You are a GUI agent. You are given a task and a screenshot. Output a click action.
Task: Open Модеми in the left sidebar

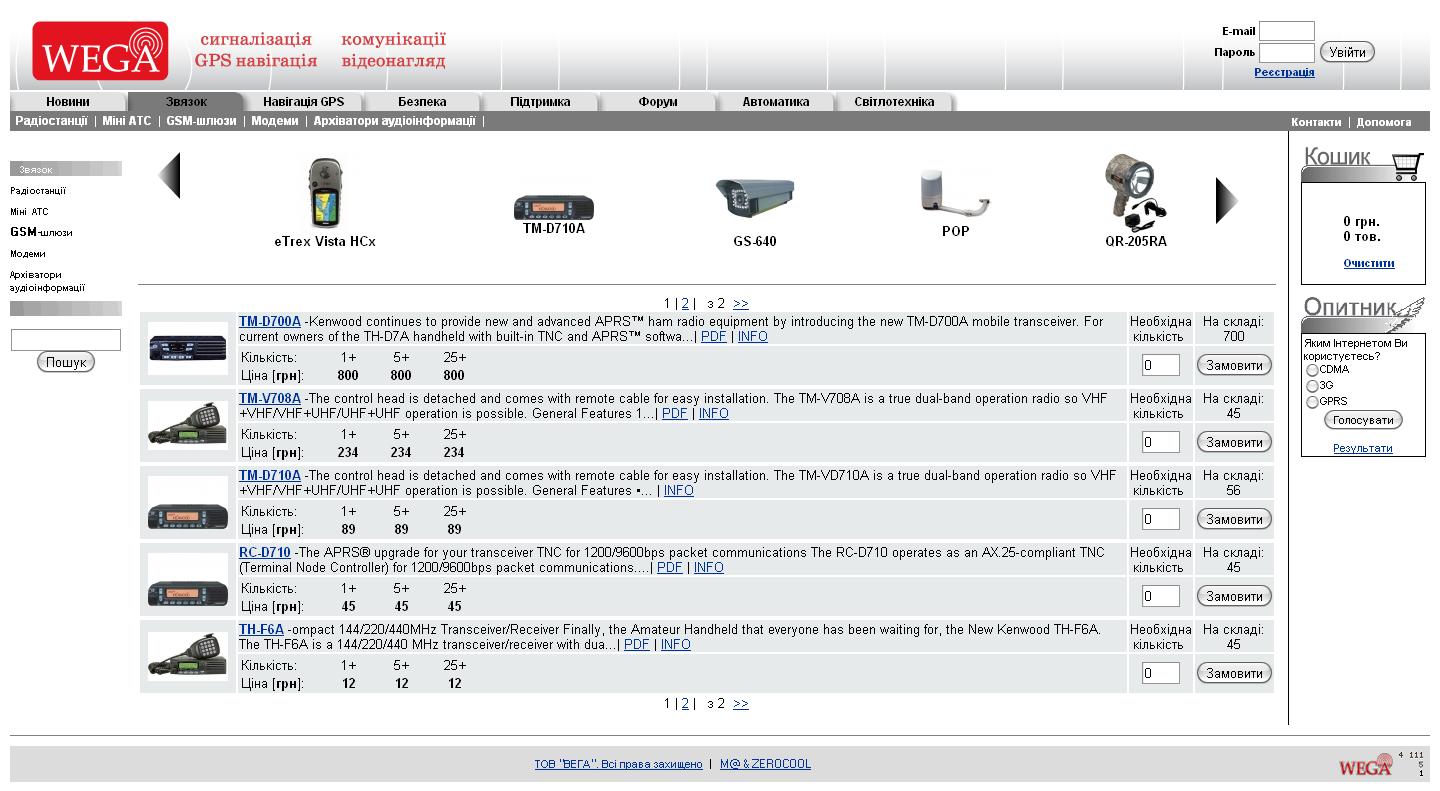click(x=28, y=254)
